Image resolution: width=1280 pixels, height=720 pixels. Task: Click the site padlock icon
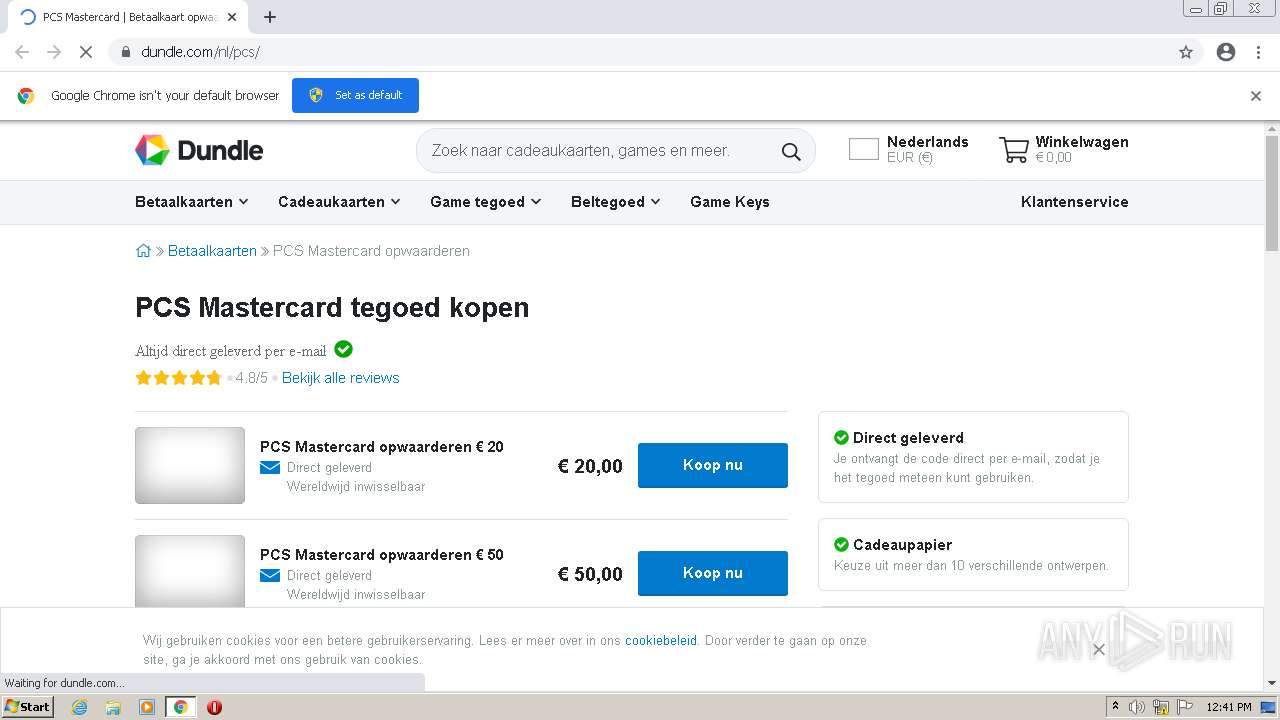[126, 52]
